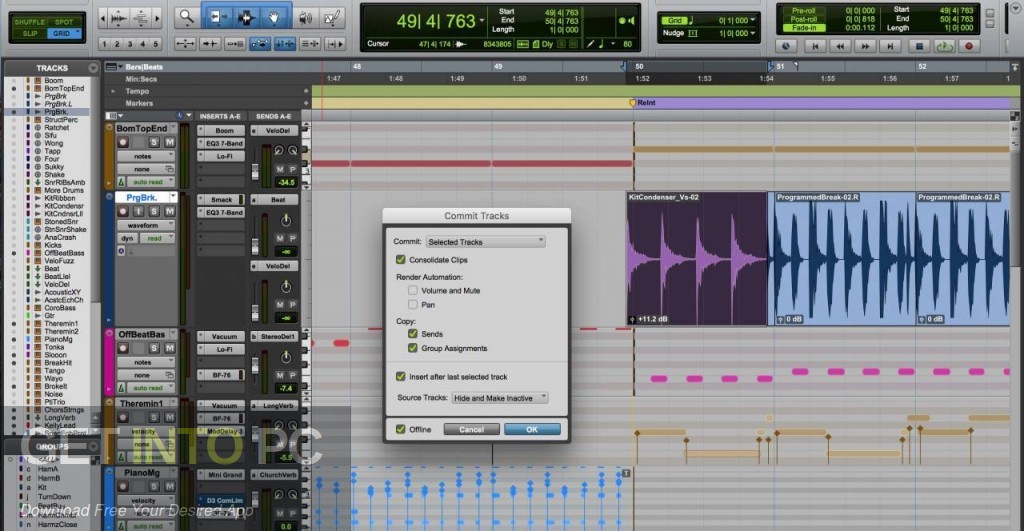Click the horizontal zoom-in right arrow
This screenshot has width=1024, height=531.
(x=157, y=18)
